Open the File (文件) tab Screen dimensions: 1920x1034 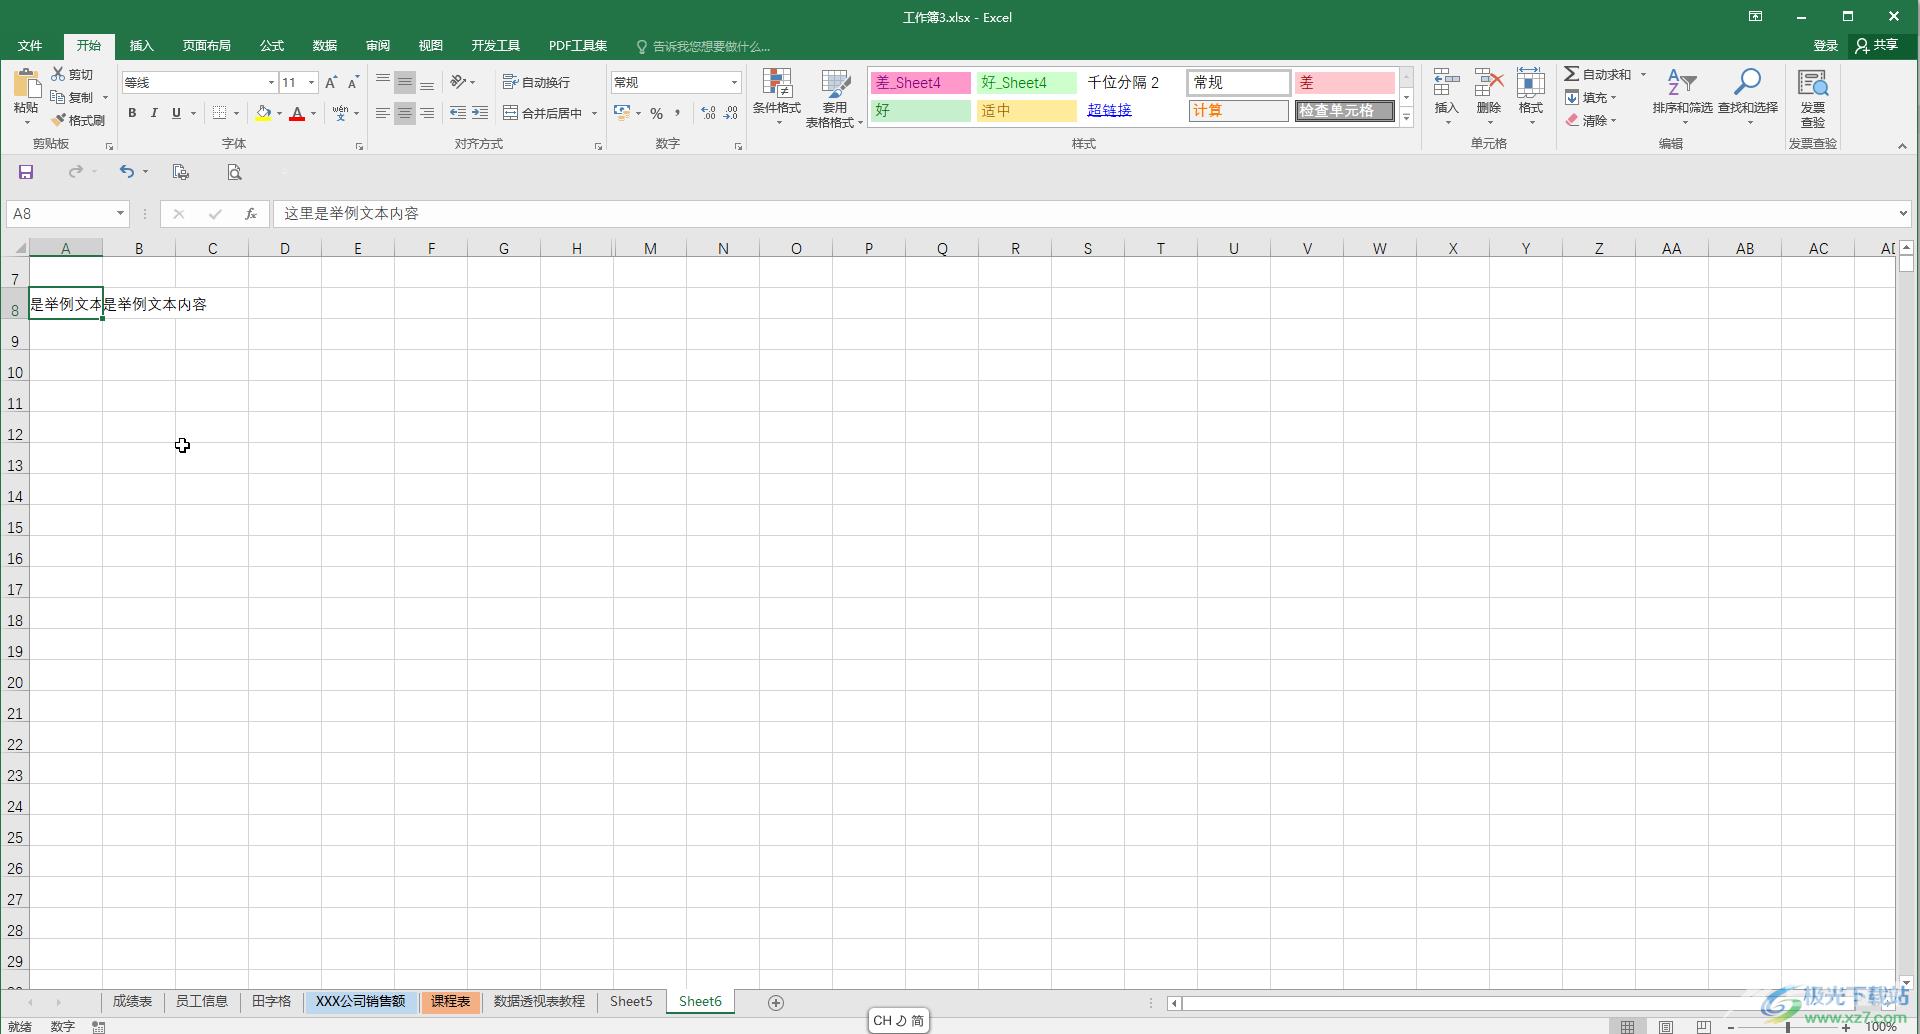[x=30, y=46]
